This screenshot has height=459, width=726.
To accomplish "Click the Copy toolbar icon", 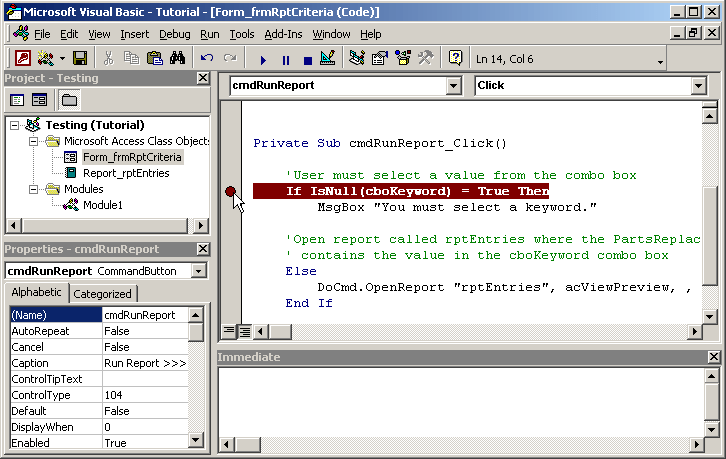I will click(131, 58).
